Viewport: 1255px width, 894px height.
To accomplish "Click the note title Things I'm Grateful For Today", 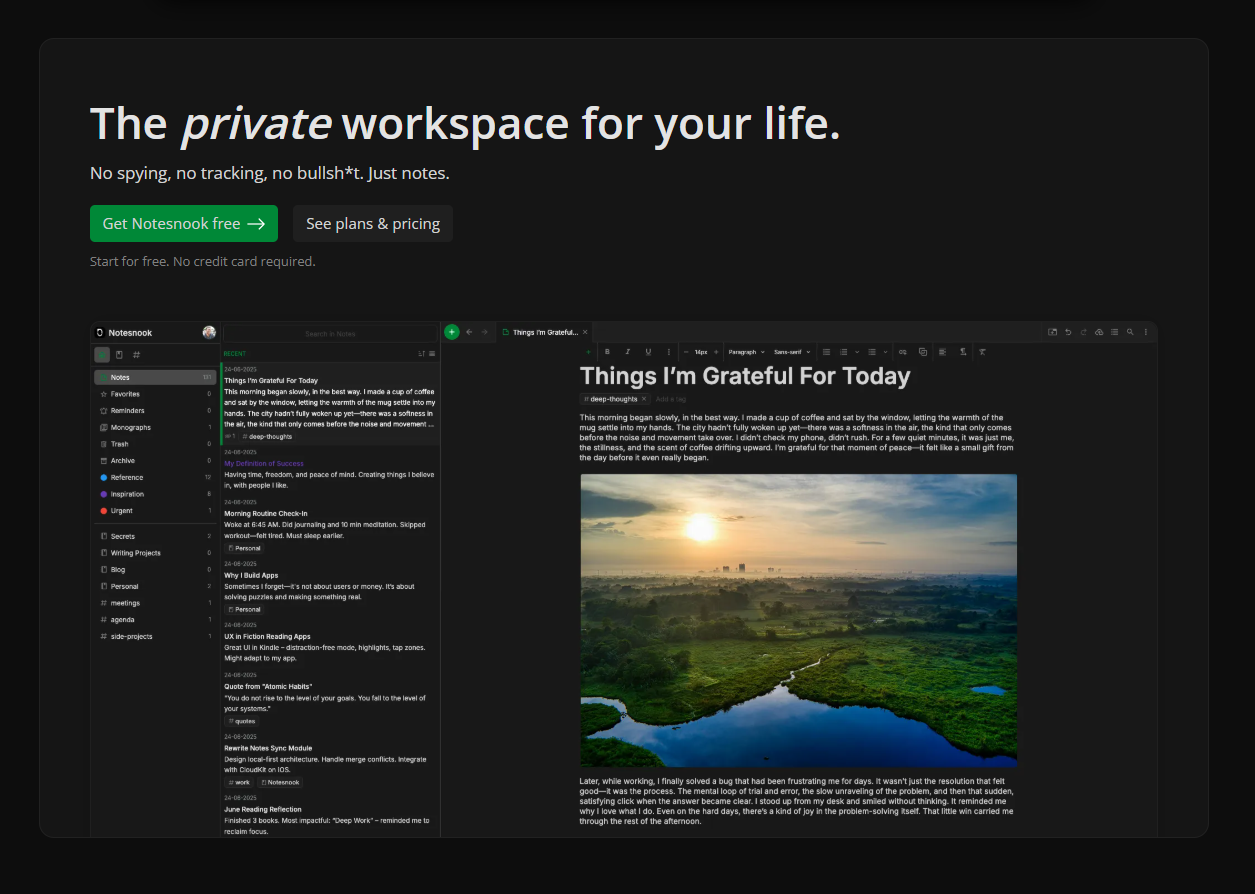I will point(745,376).
